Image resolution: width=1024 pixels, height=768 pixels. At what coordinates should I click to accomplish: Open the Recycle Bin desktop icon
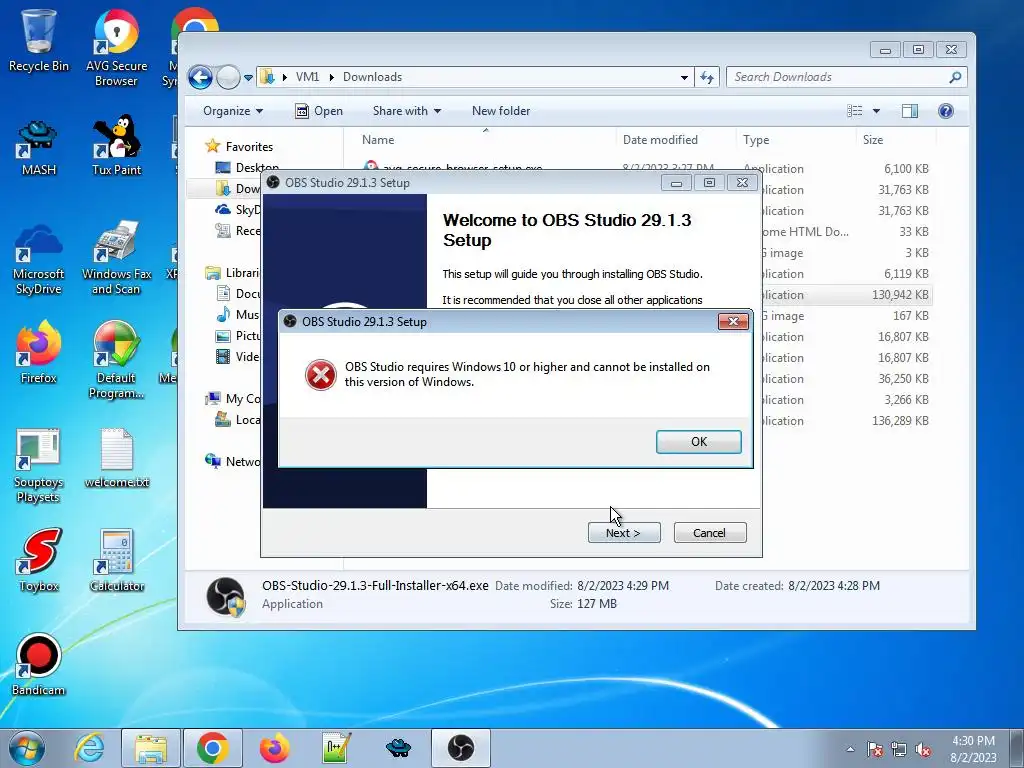point(39,40)
